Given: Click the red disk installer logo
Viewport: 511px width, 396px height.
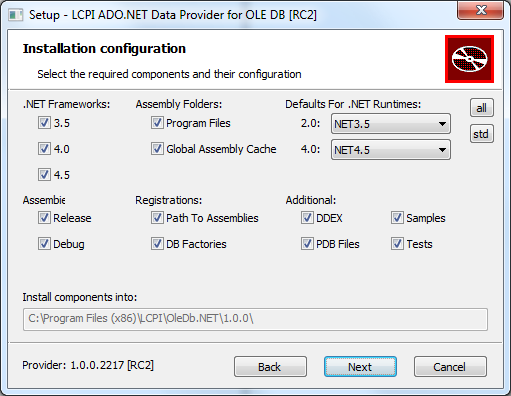Looking at the screenshot, I should pos(469,59).
